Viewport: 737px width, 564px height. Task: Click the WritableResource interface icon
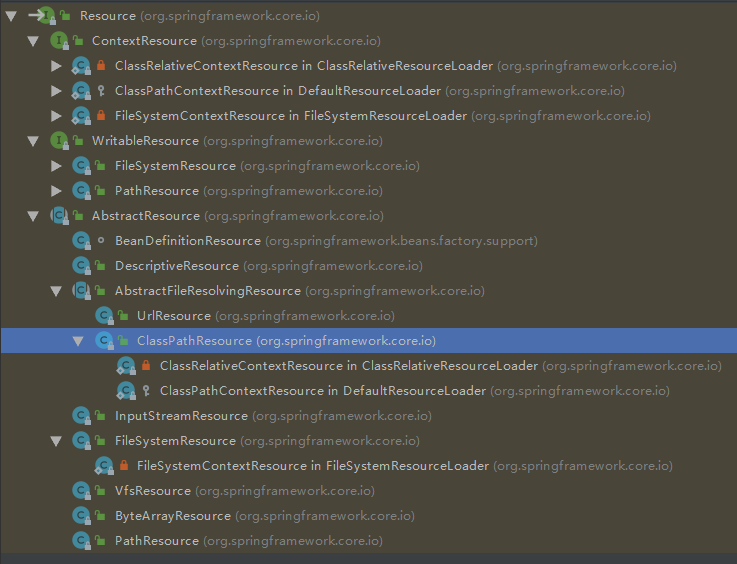[59, 141]
